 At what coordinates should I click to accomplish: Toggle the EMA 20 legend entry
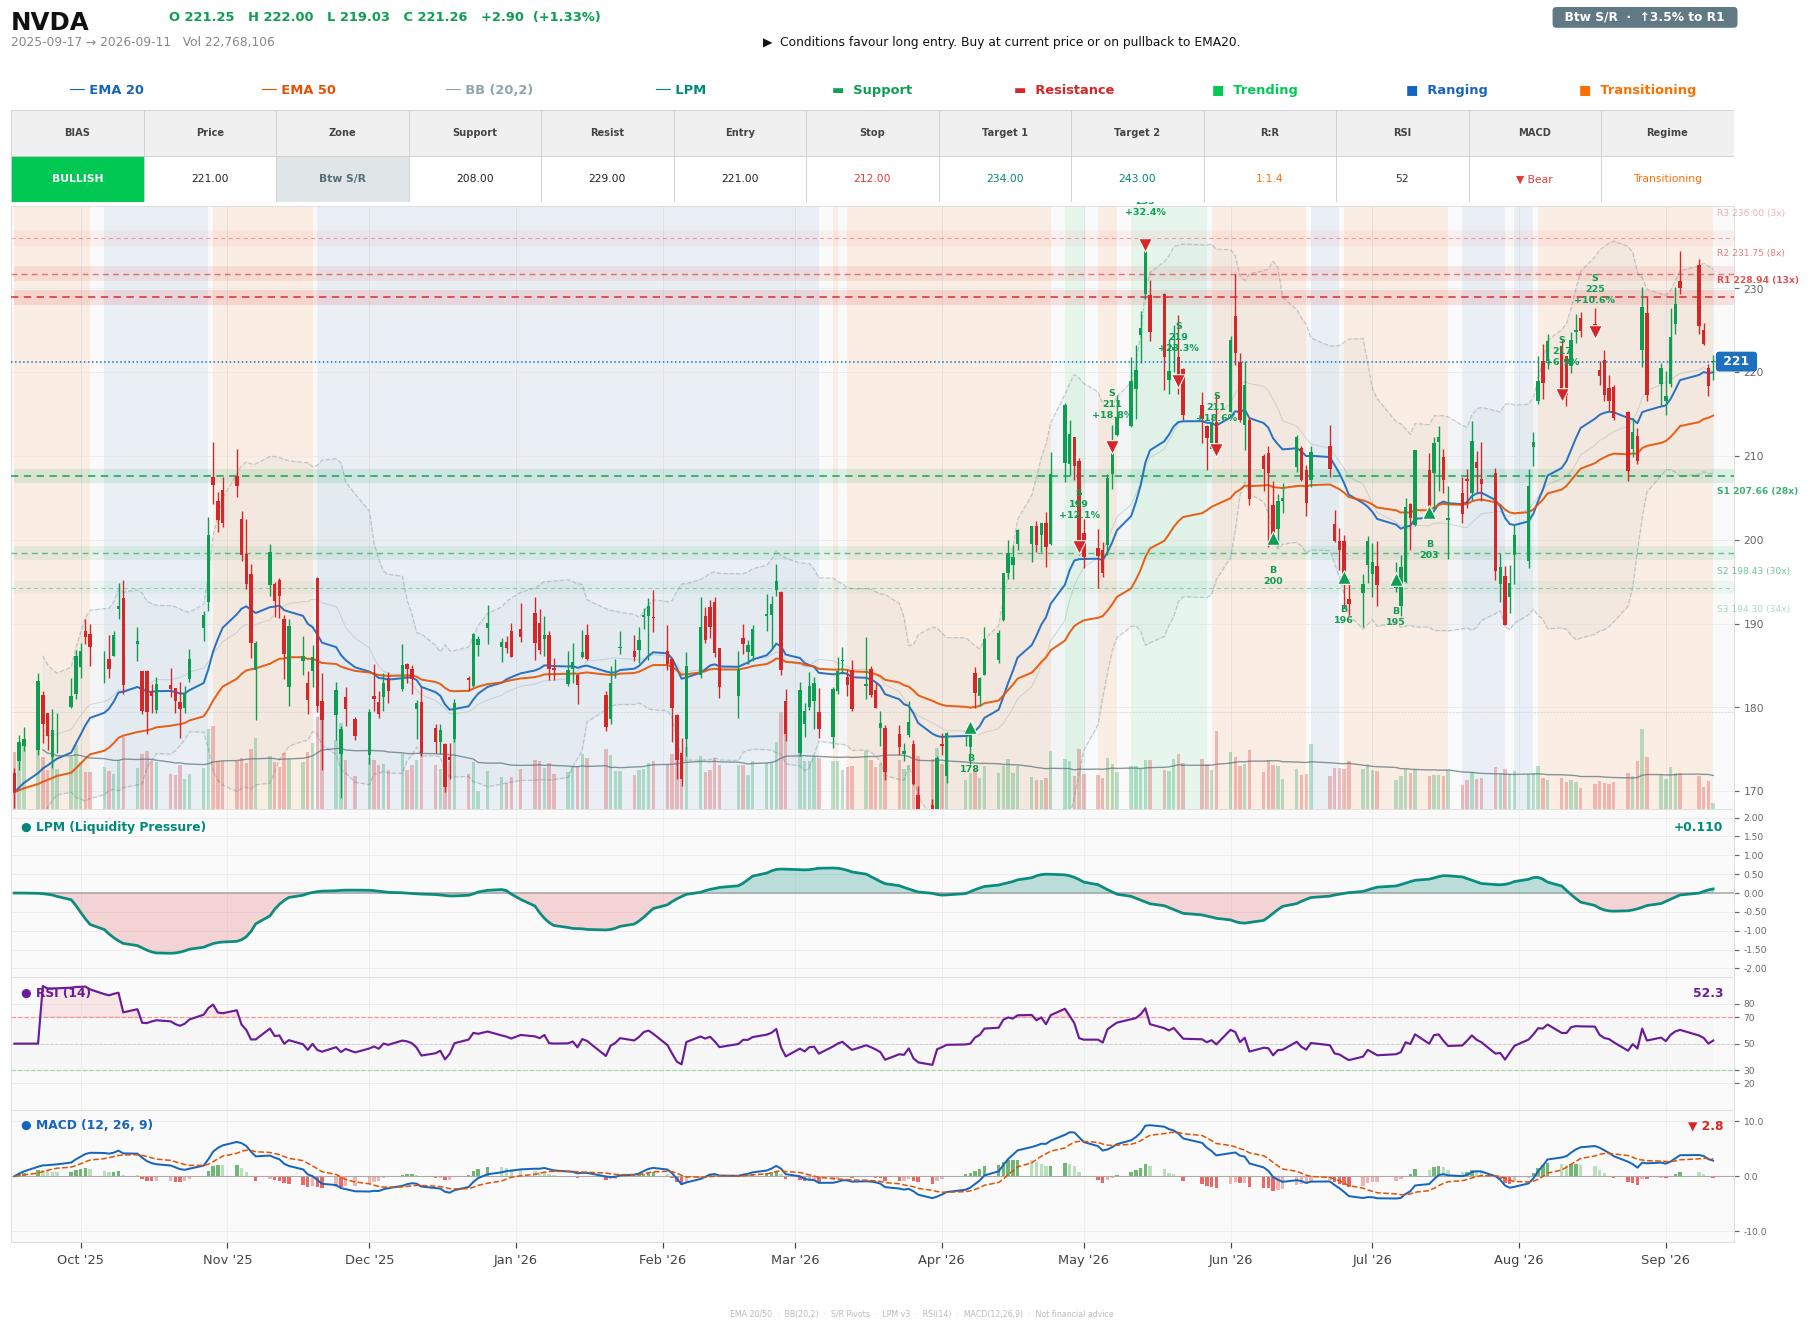[106, 90]
